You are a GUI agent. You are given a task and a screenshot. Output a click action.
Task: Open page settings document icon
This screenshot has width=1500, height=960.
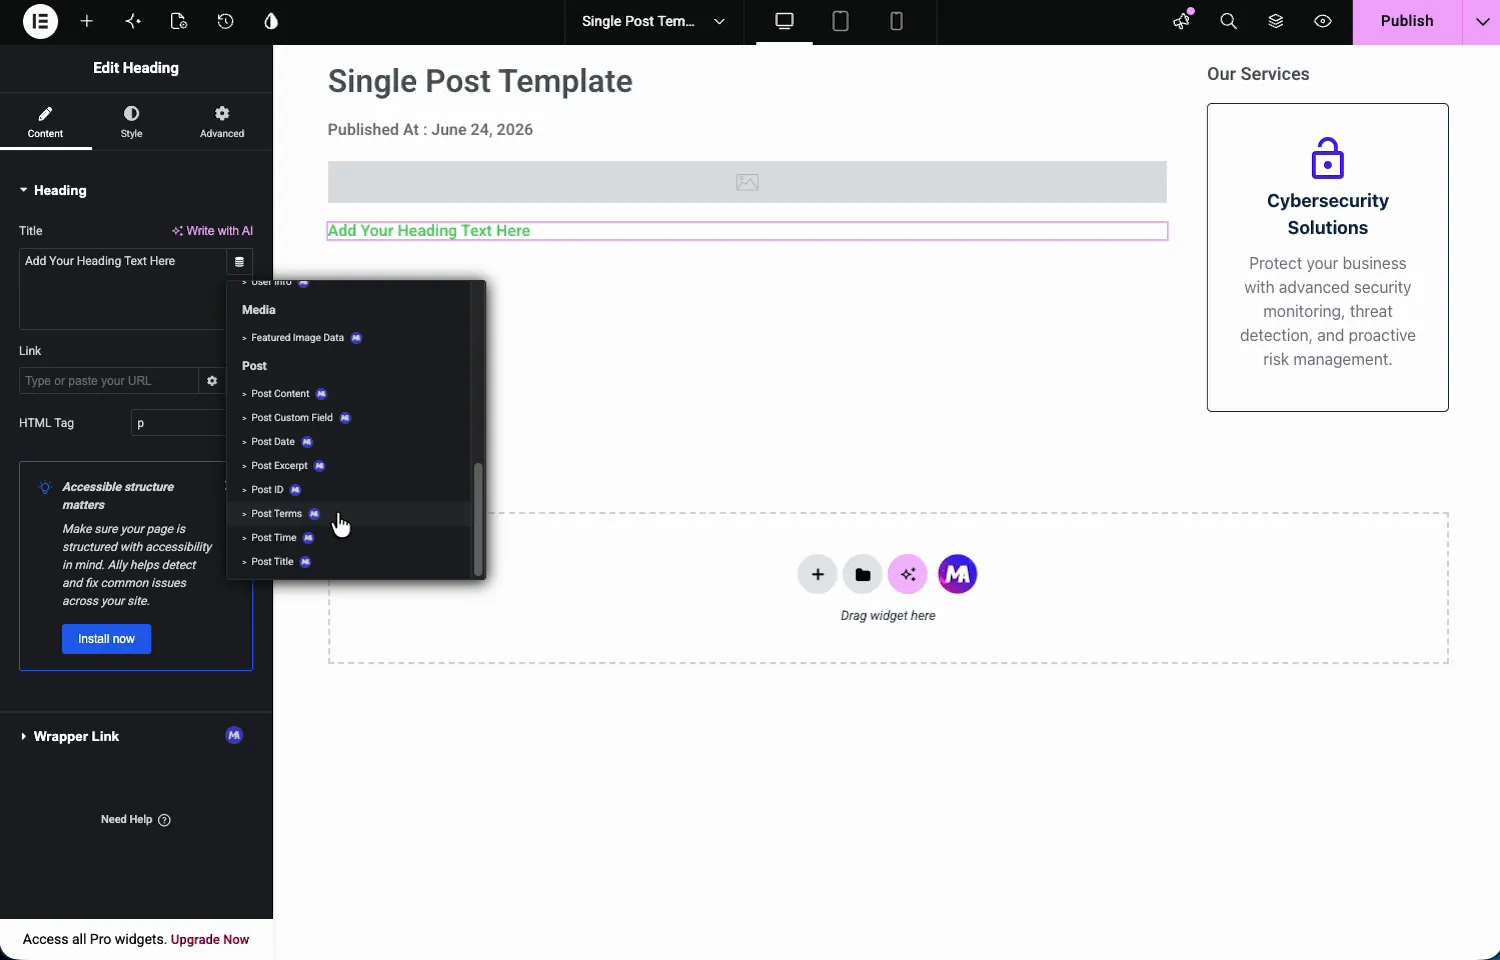click(179, 21)
